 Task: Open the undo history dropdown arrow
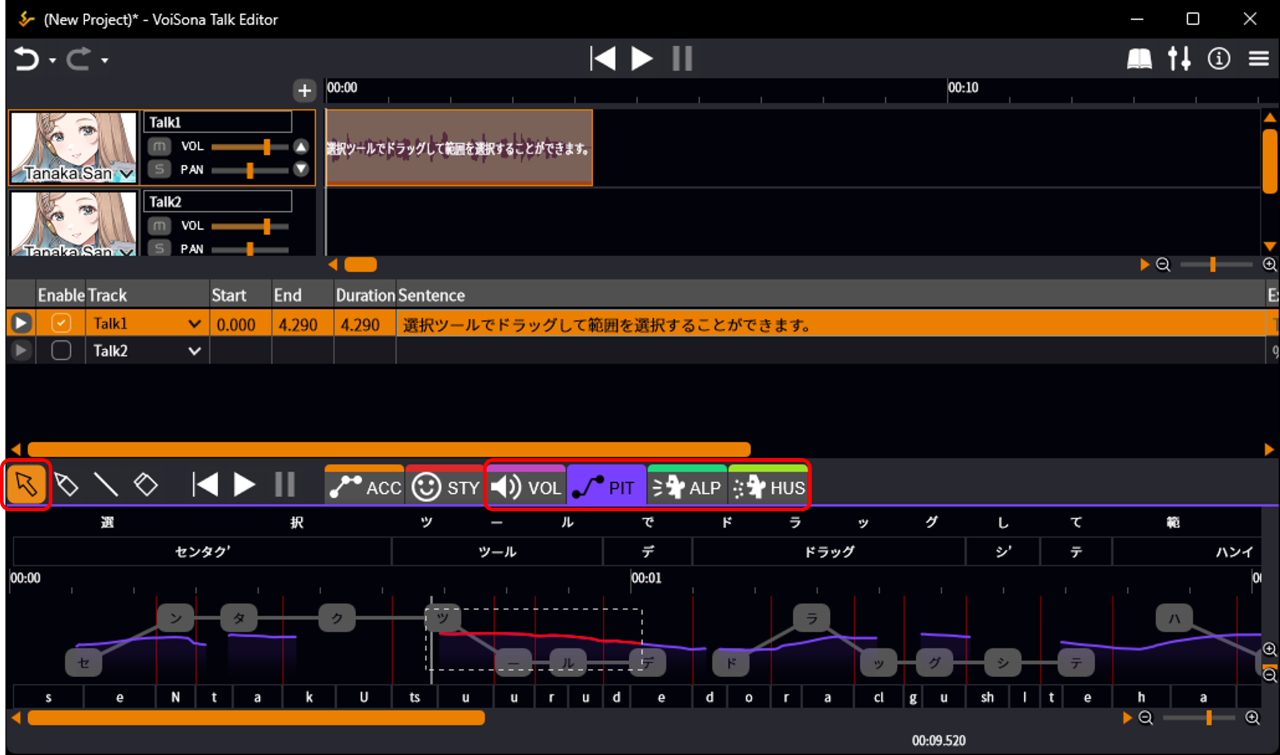pos(52,61)
